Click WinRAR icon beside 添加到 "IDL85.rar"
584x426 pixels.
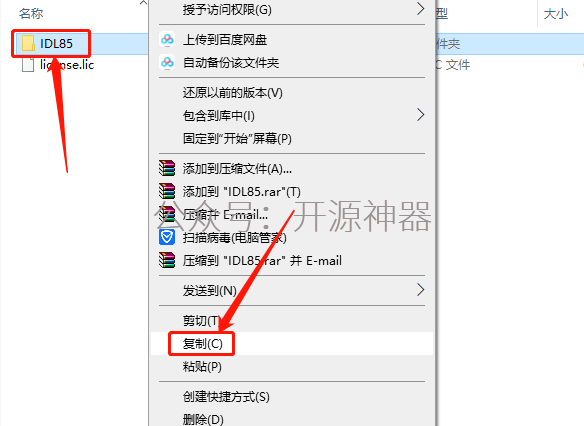pos(167,191)
